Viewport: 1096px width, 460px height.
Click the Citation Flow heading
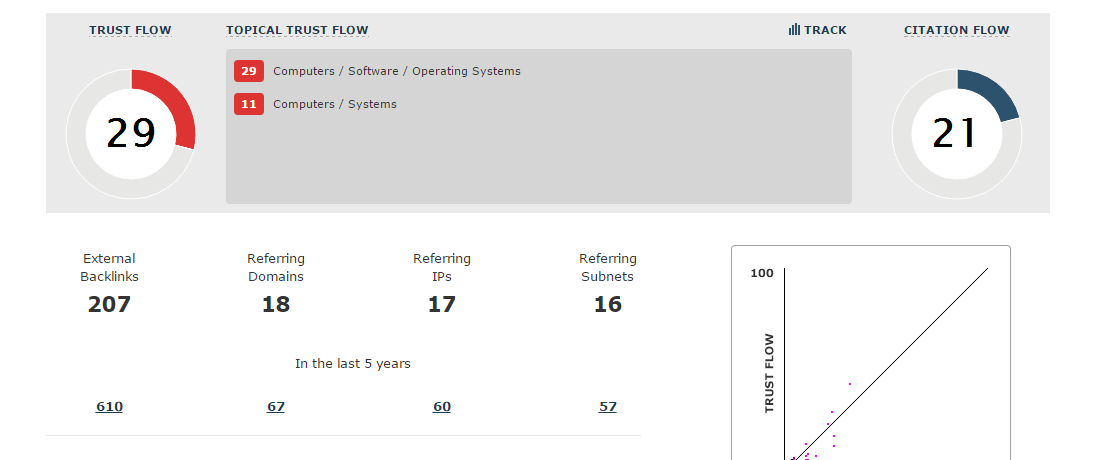click(956, 30)
